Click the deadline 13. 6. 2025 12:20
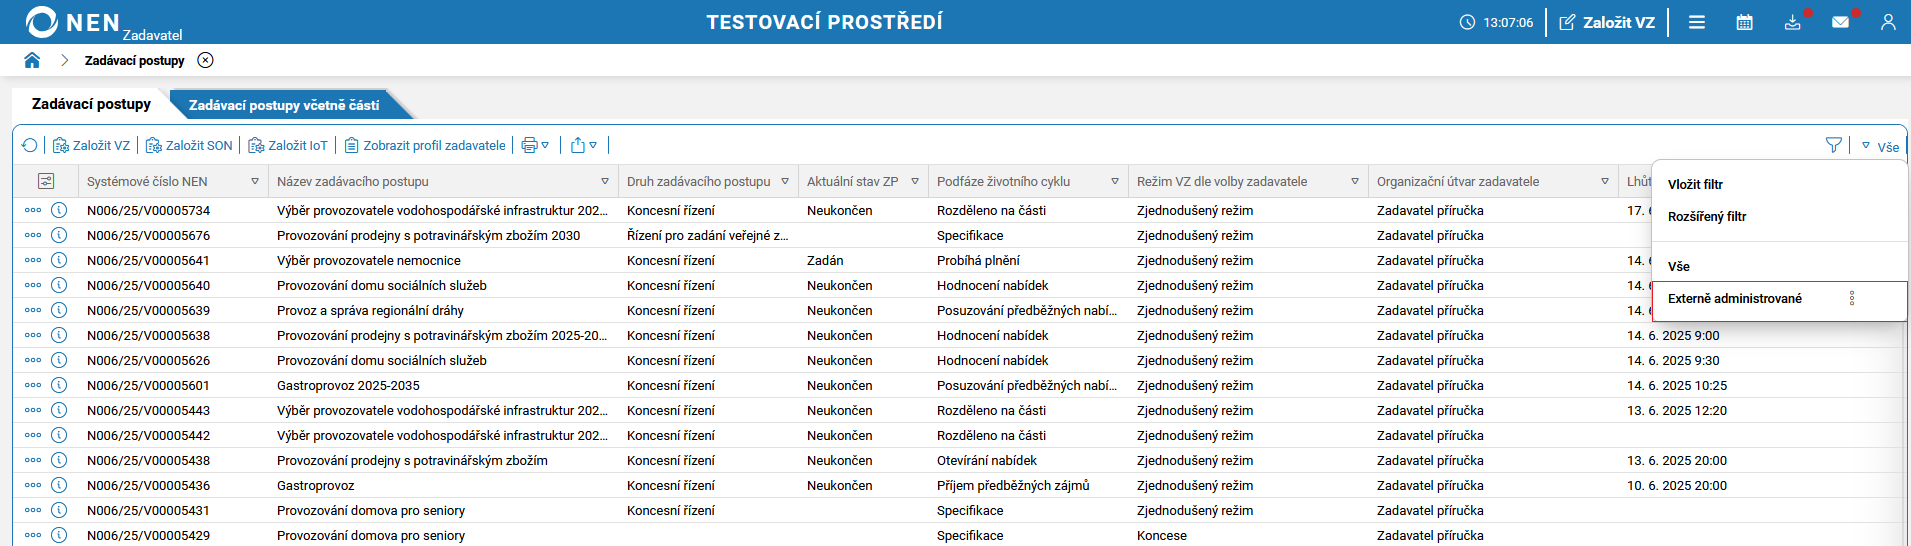This screenshot has height=546, width=1911. click(1677, 410)
